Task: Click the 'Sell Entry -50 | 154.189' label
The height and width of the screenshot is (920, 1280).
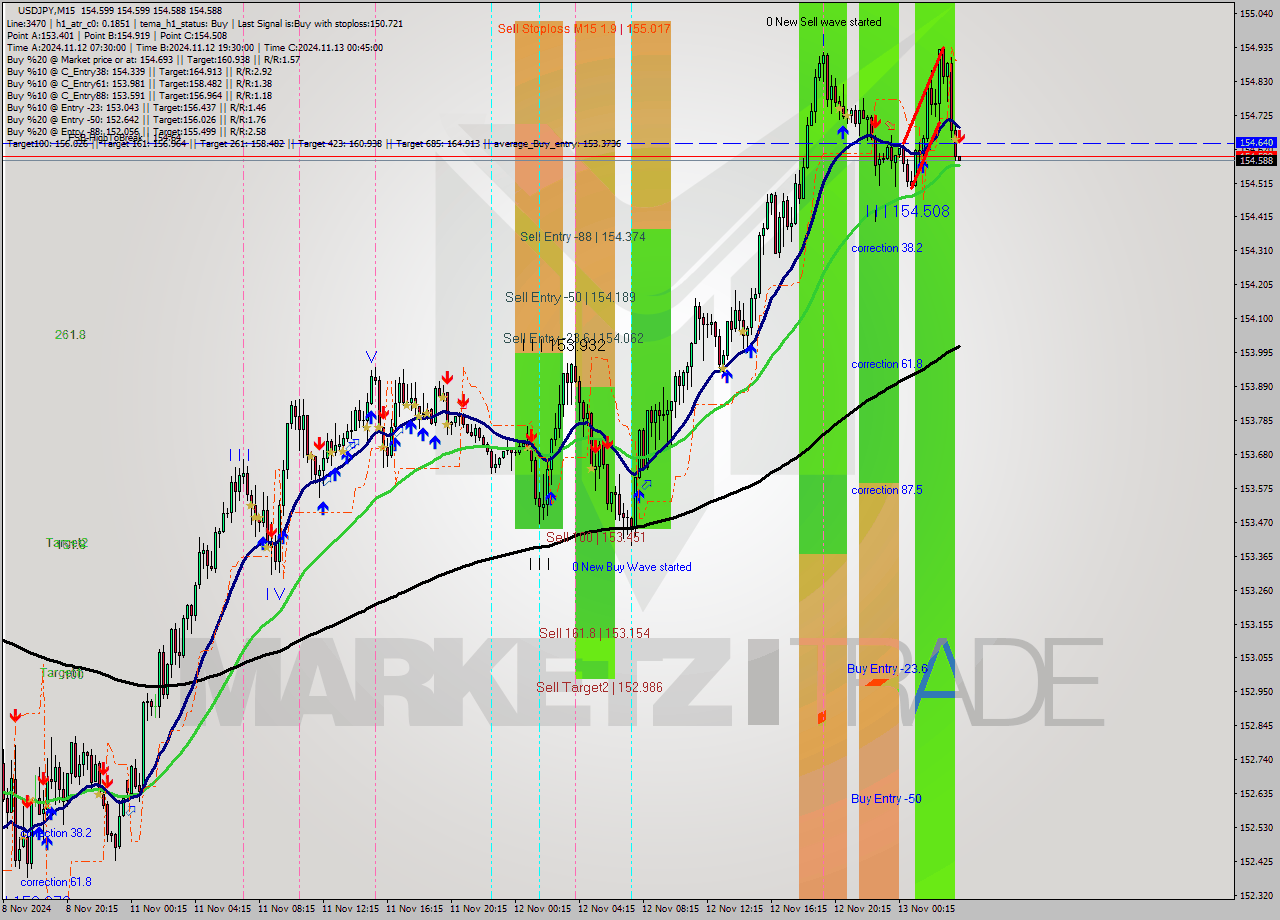Action: [570, 297]
